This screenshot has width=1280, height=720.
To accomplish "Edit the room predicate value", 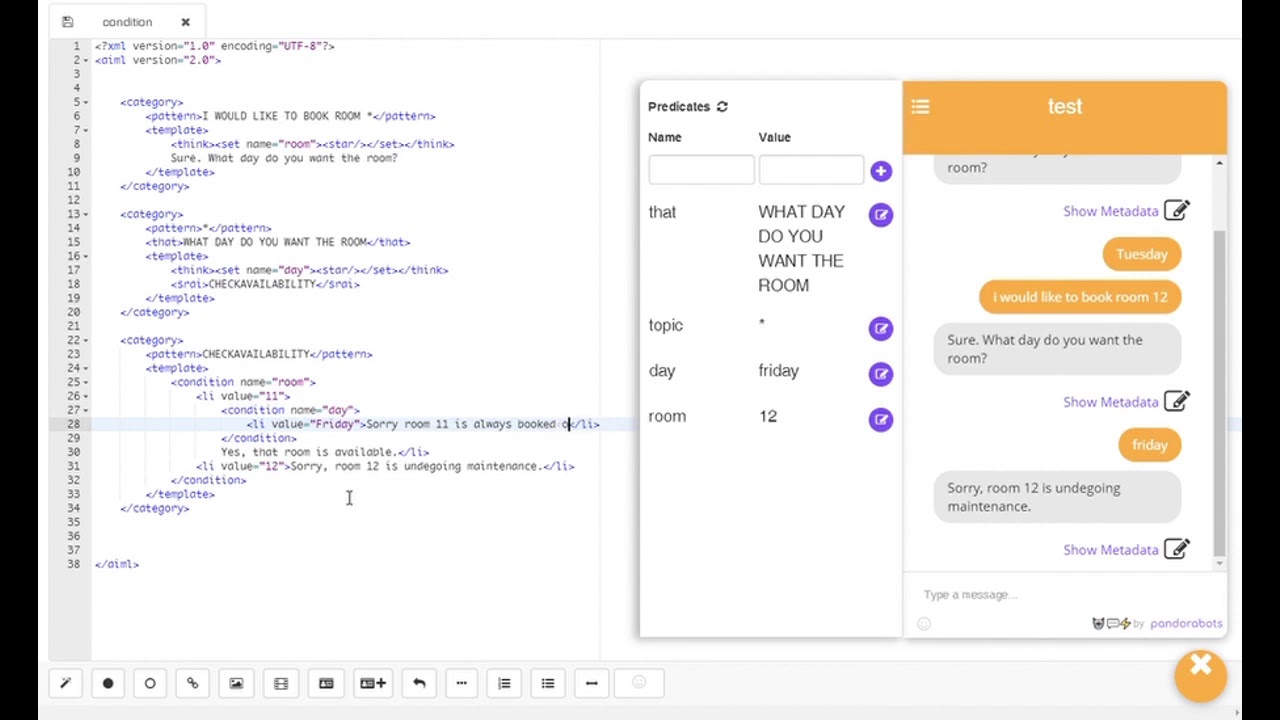I will pyautogui.click(x=880, y=419).
